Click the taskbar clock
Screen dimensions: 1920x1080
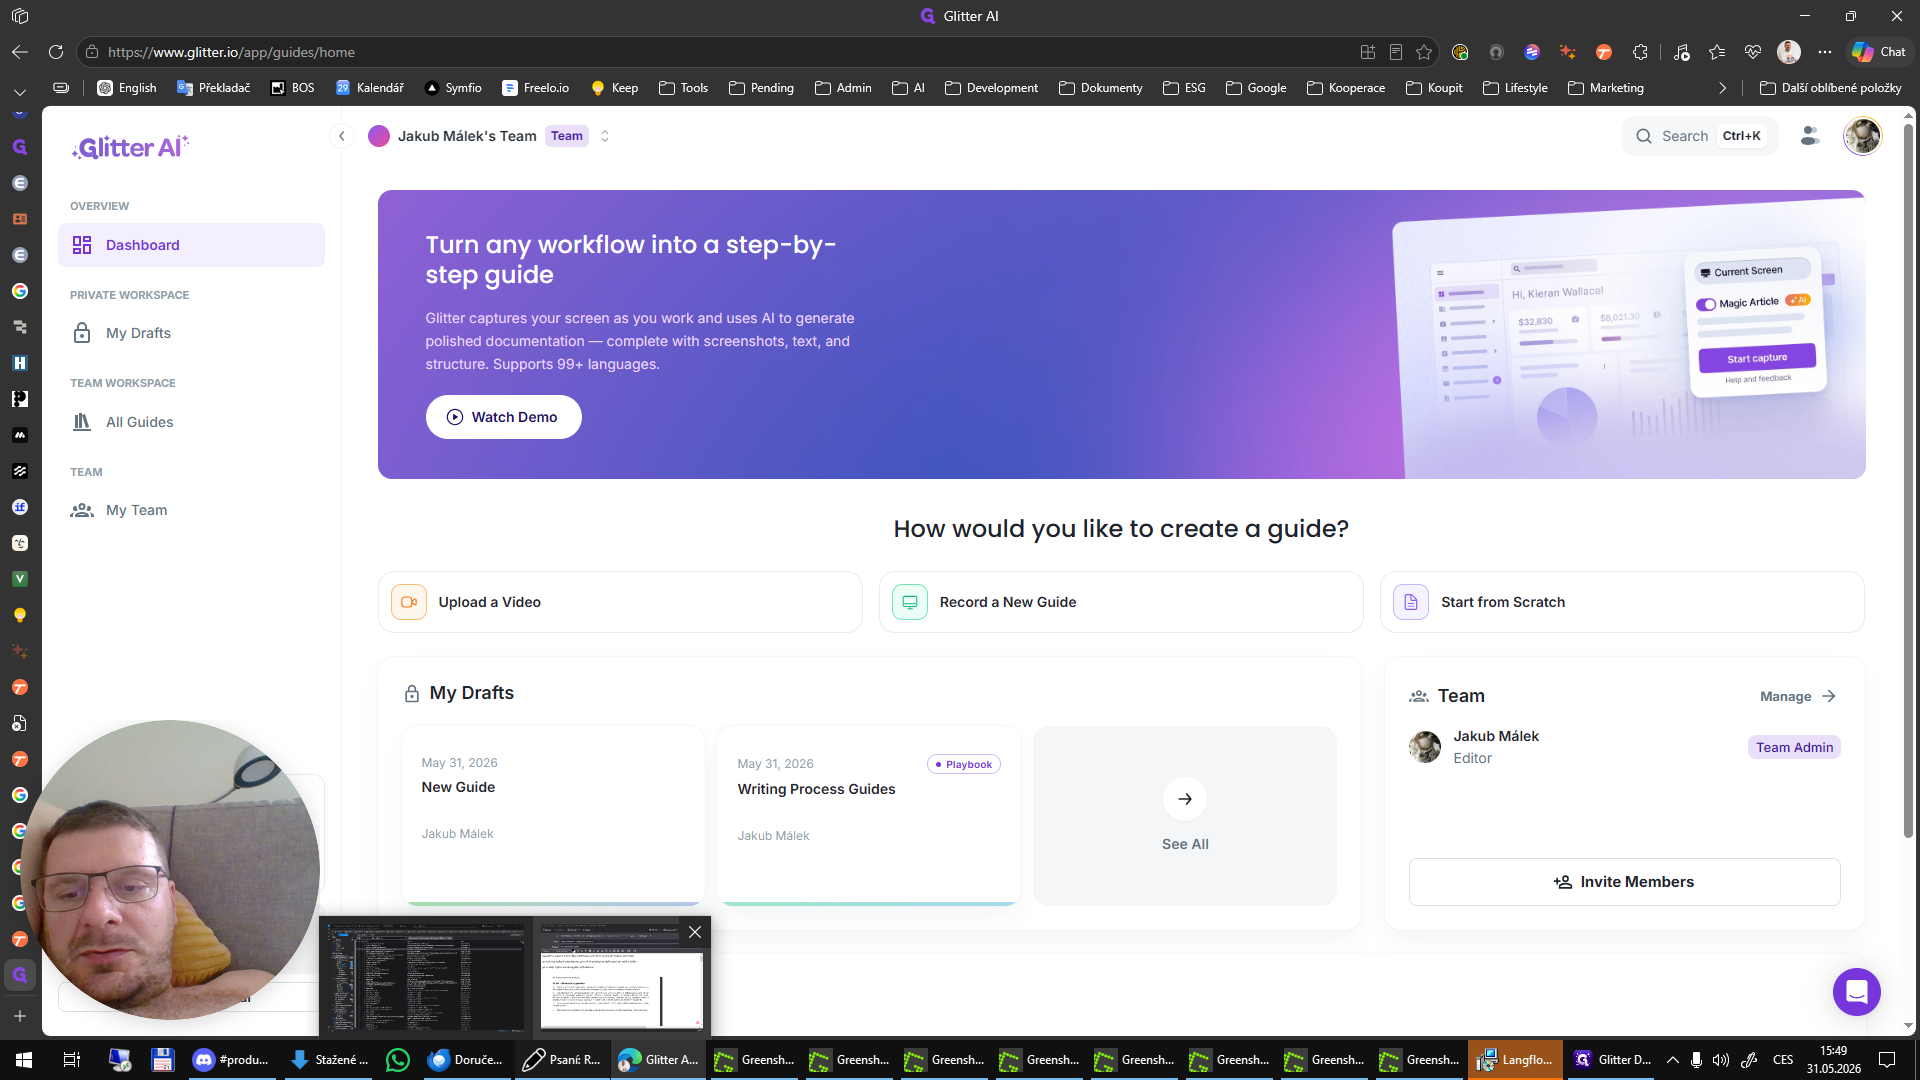1834,1060
